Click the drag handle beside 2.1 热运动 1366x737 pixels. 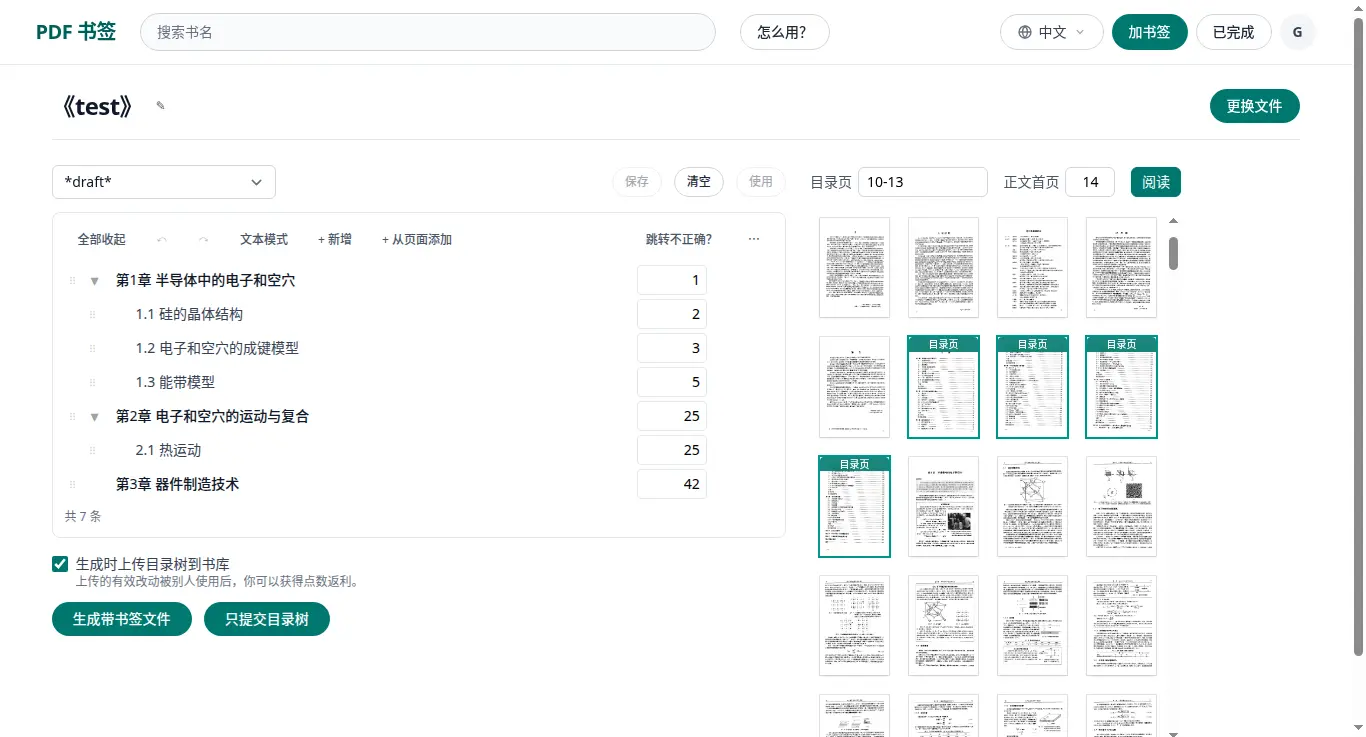tap(92, 451)
